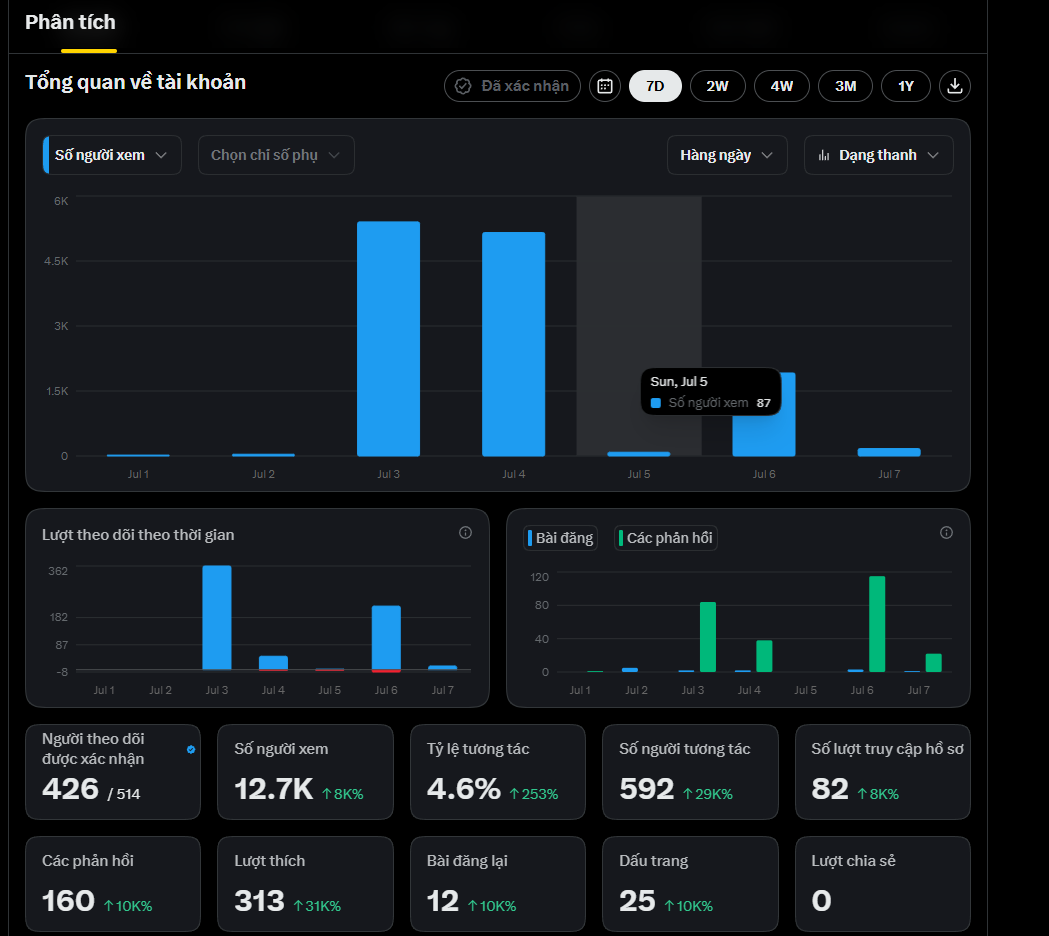Click verified checkmark icon in Đã xác nhận

click(463, 86)
